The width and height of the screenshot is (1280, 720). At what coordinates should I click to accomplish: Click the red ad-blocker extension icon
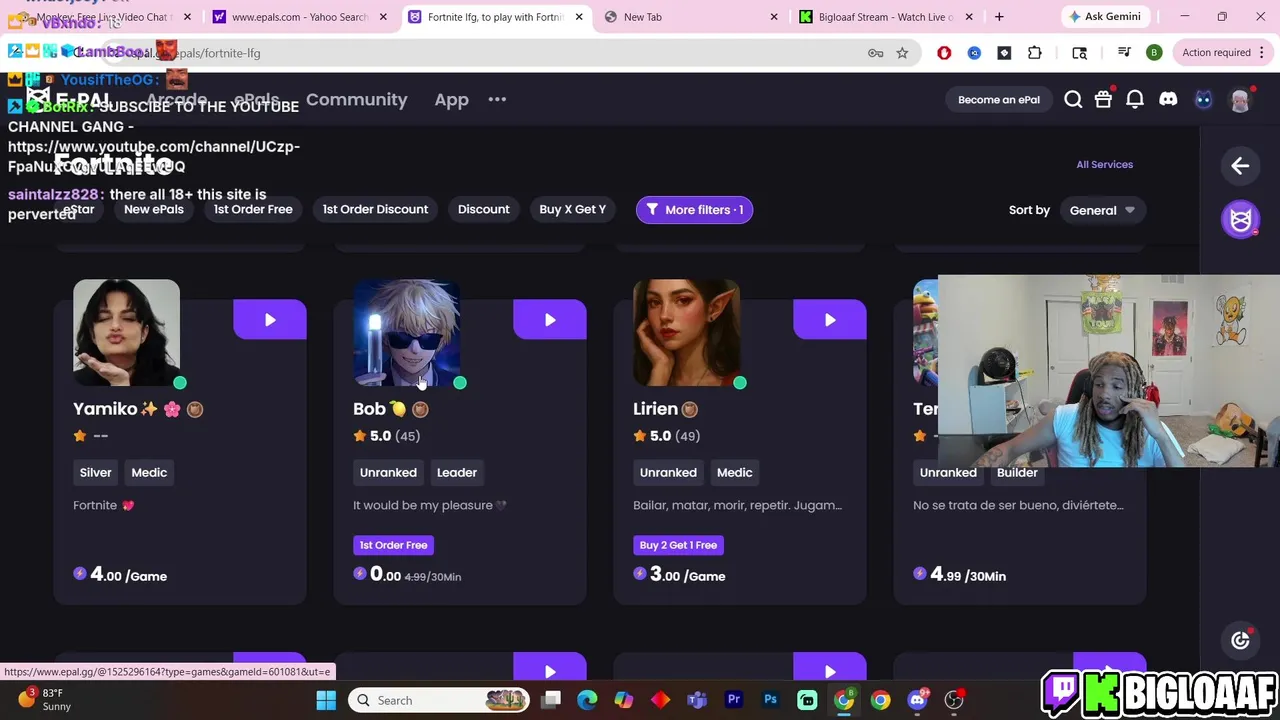[944, 53]
